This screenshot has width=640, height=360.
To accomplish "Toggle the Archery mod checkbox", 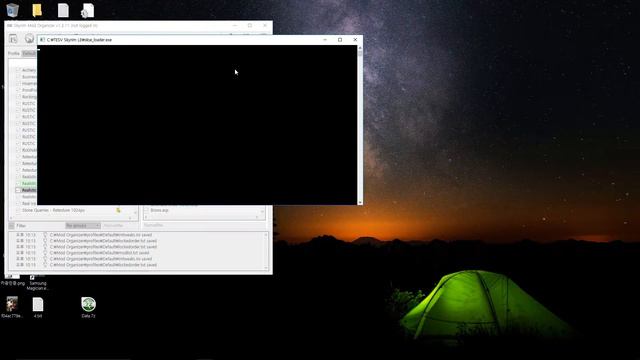I will click(18, 70).
